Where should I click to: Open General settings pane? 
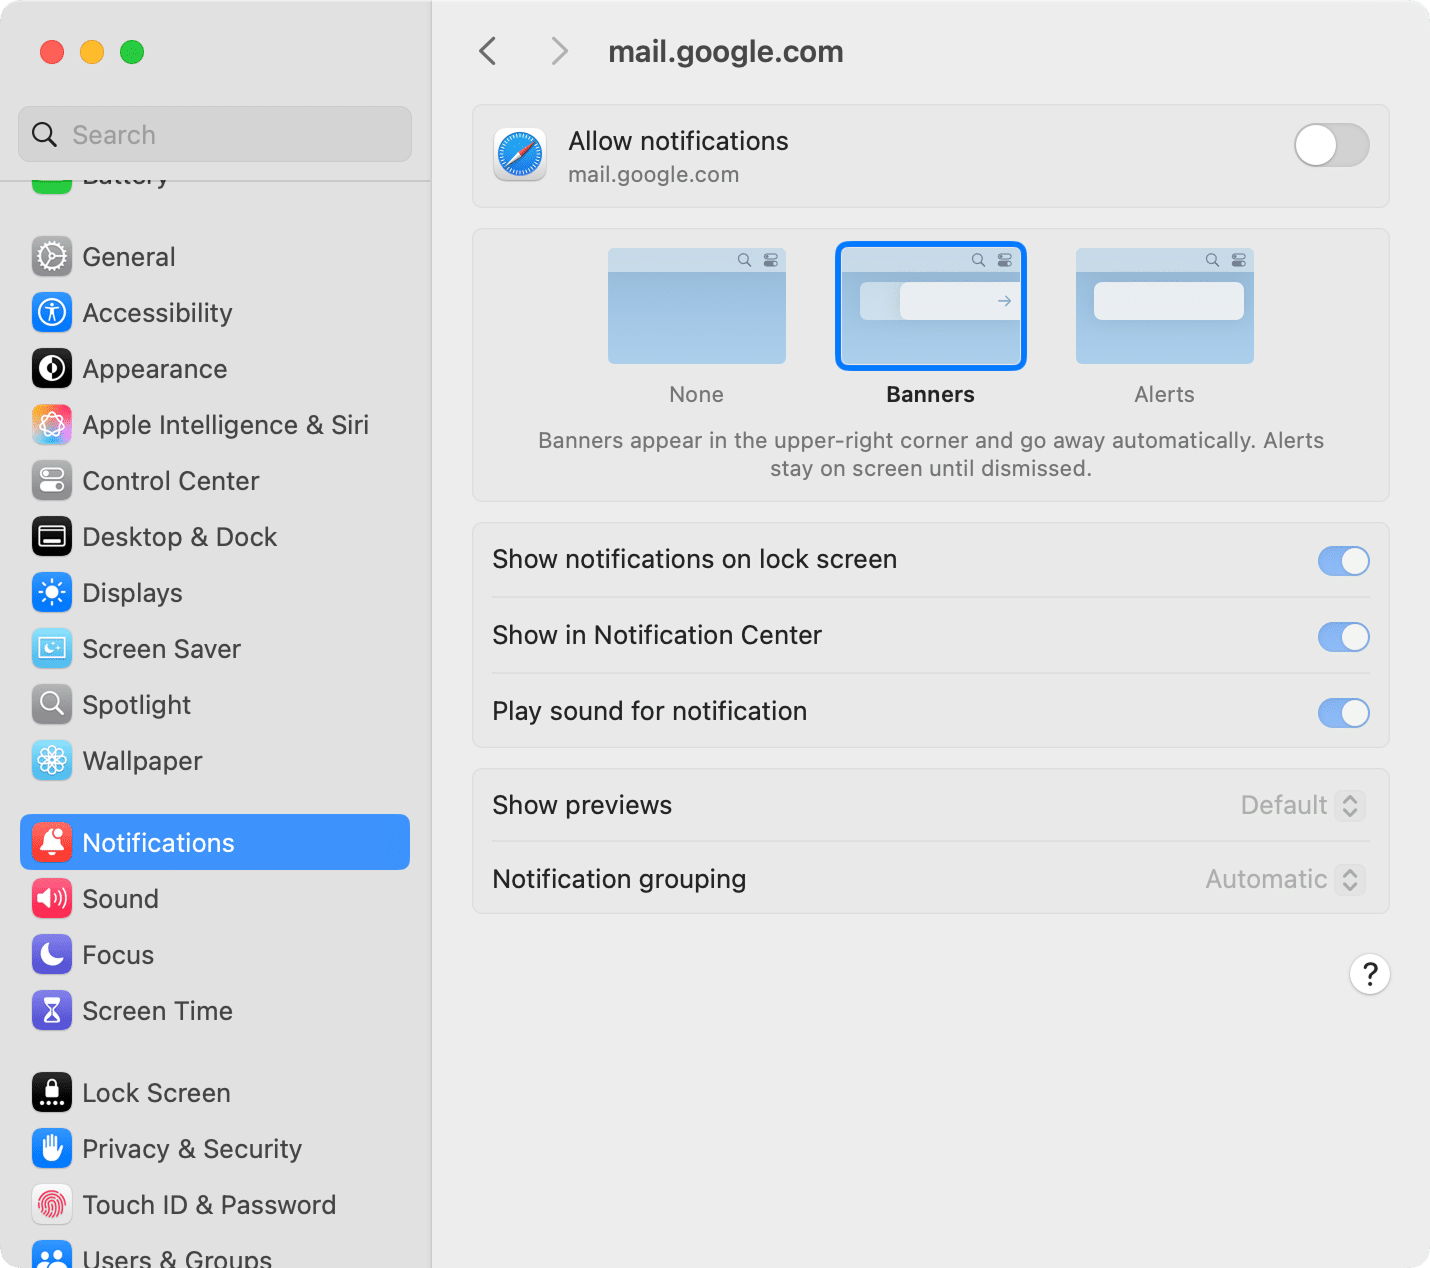215,257
